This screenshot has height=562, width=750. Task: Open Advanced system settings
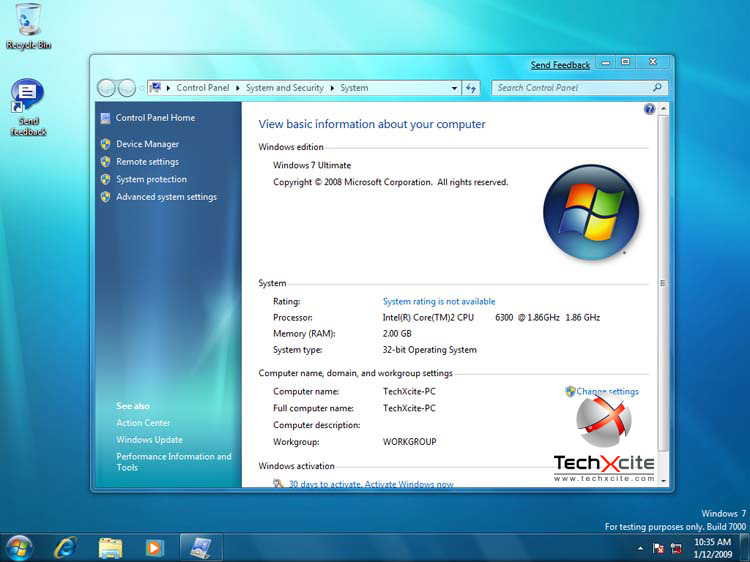pyautogui.click(x=166, y=197)
